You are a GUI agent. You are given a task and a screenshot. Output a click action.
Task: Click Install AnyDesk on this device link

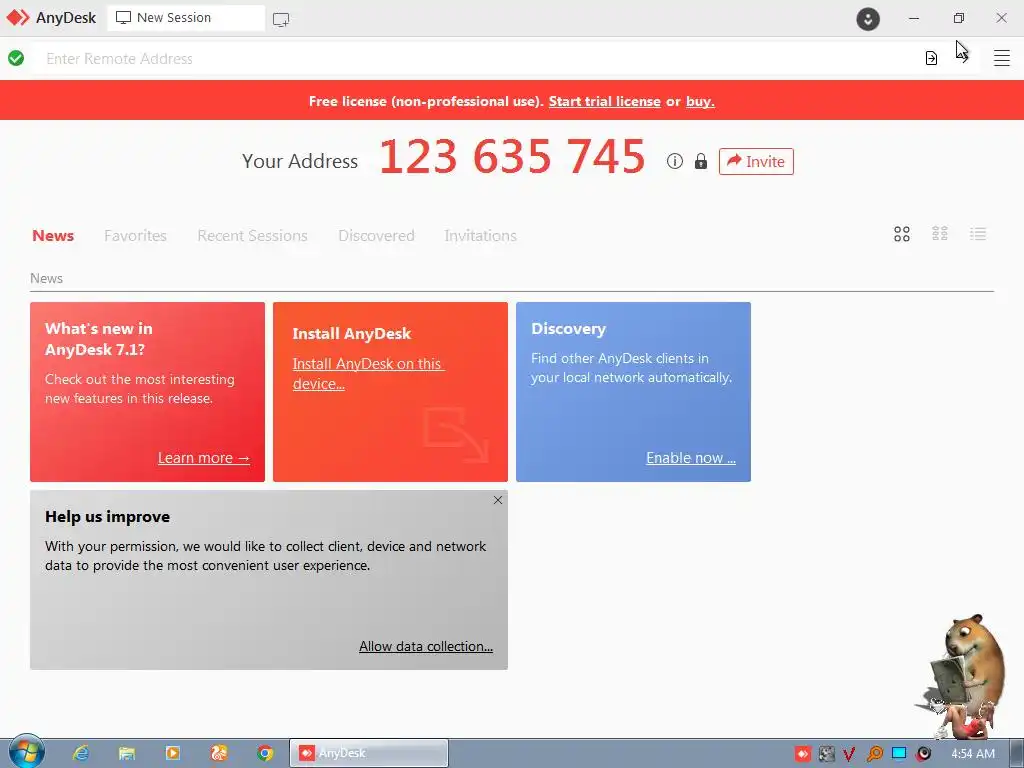pyautogui.click(x=368, y=374)
